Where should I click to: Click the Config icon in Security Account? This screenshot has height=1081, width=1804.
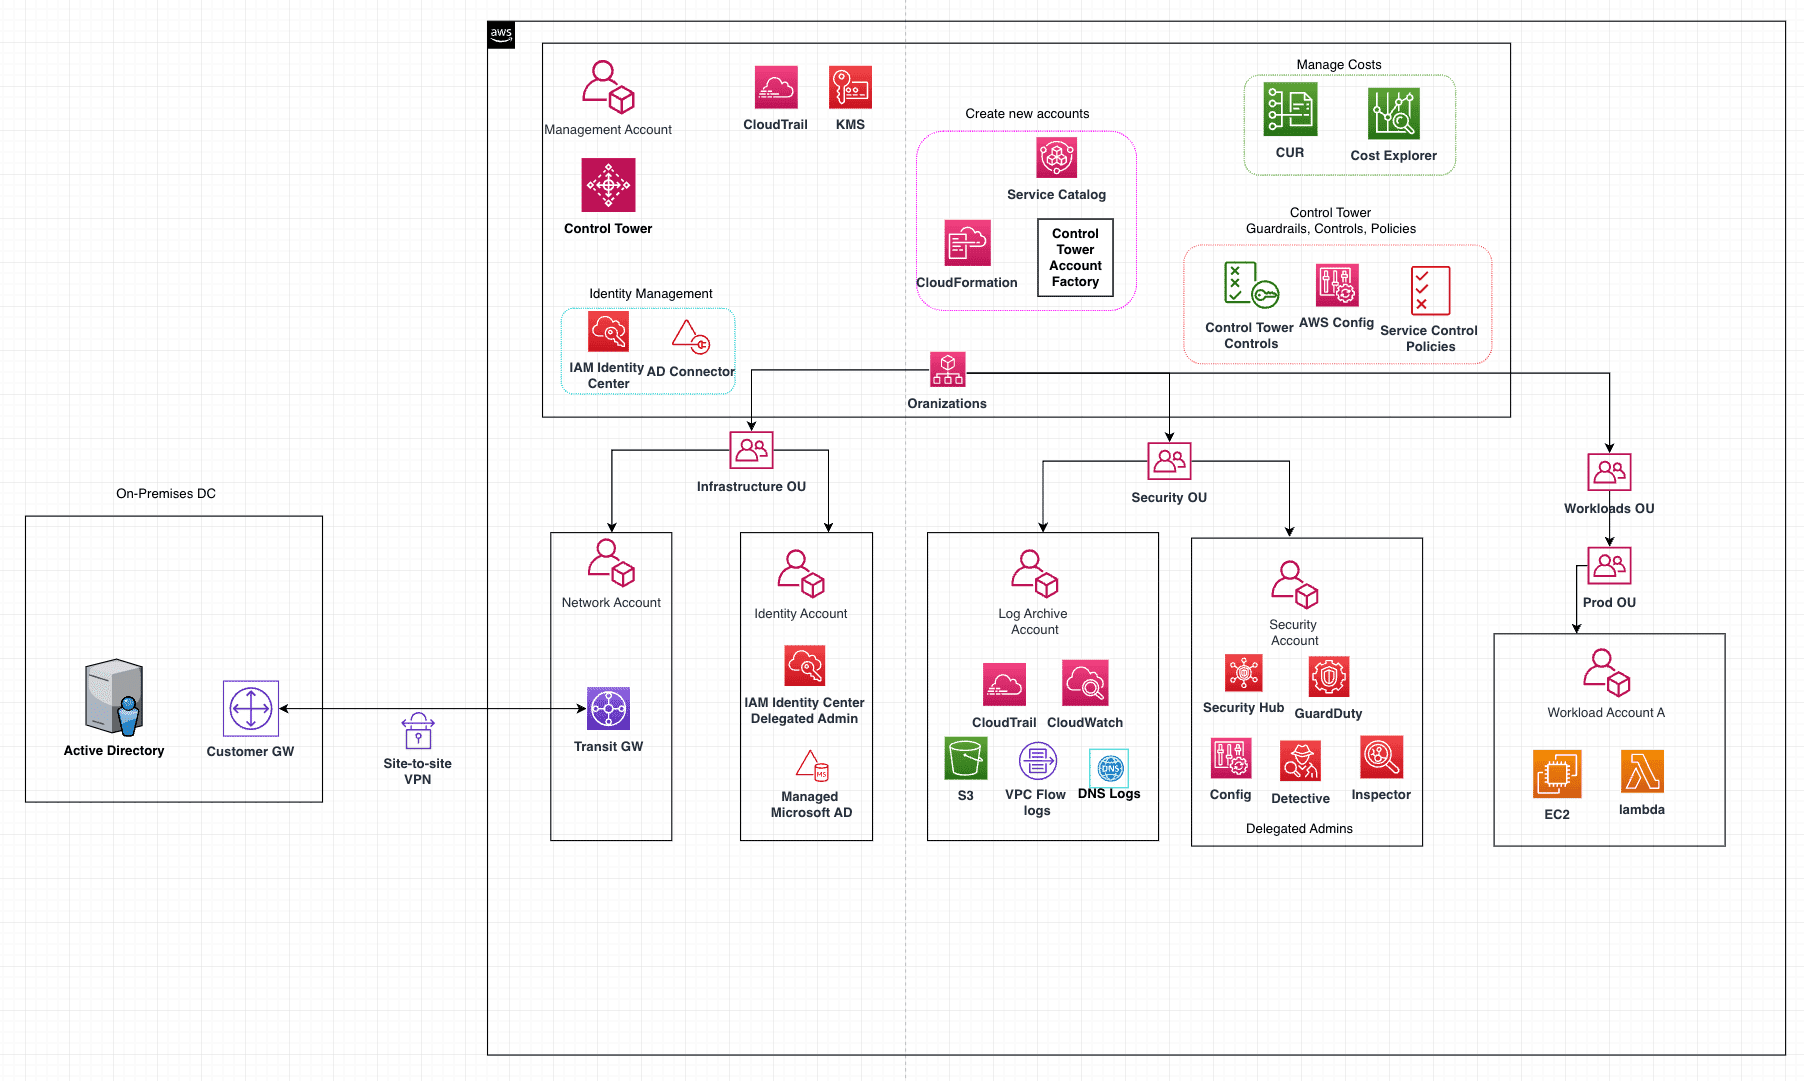(x=1230, y=757)
